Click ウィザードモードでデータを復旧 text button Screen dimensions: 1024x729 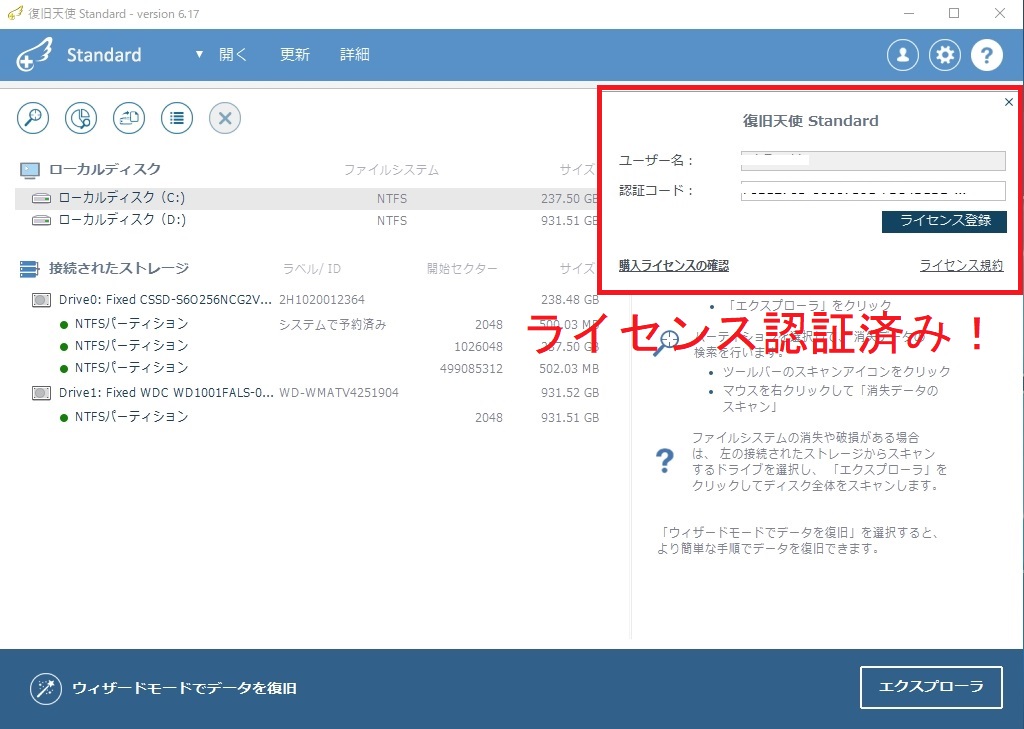pos(185,688)
